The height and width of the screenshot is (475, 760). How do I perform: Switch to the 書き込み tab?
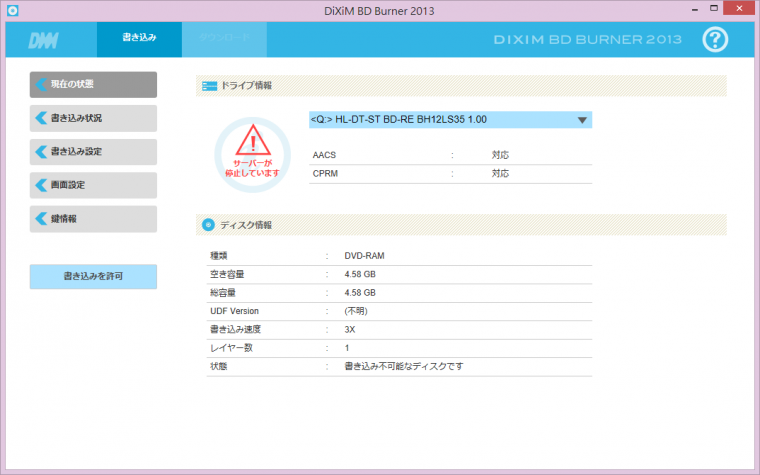[x=140, y=39]
